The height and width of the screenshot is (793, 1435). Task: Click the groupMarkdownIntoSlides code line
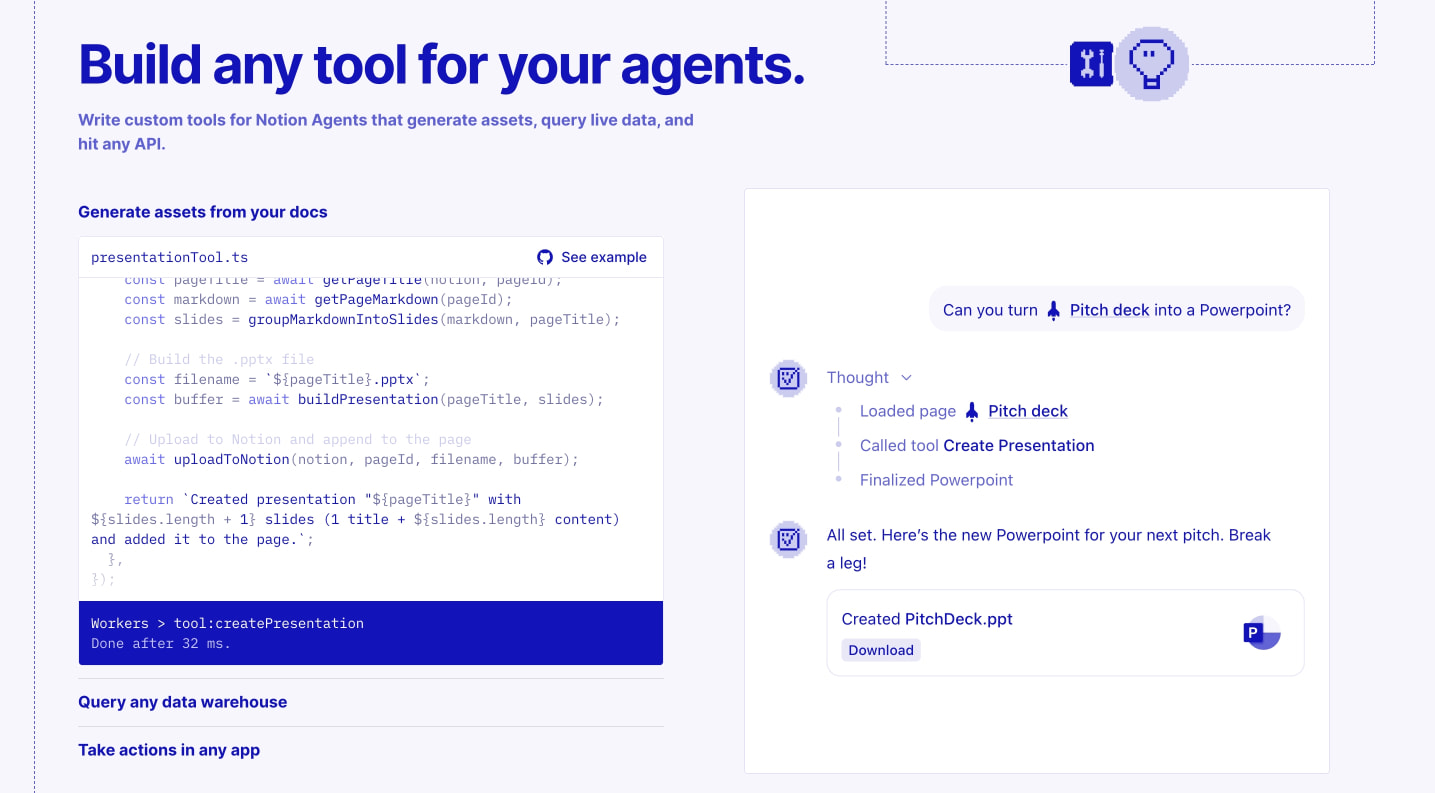pos(372,319)
